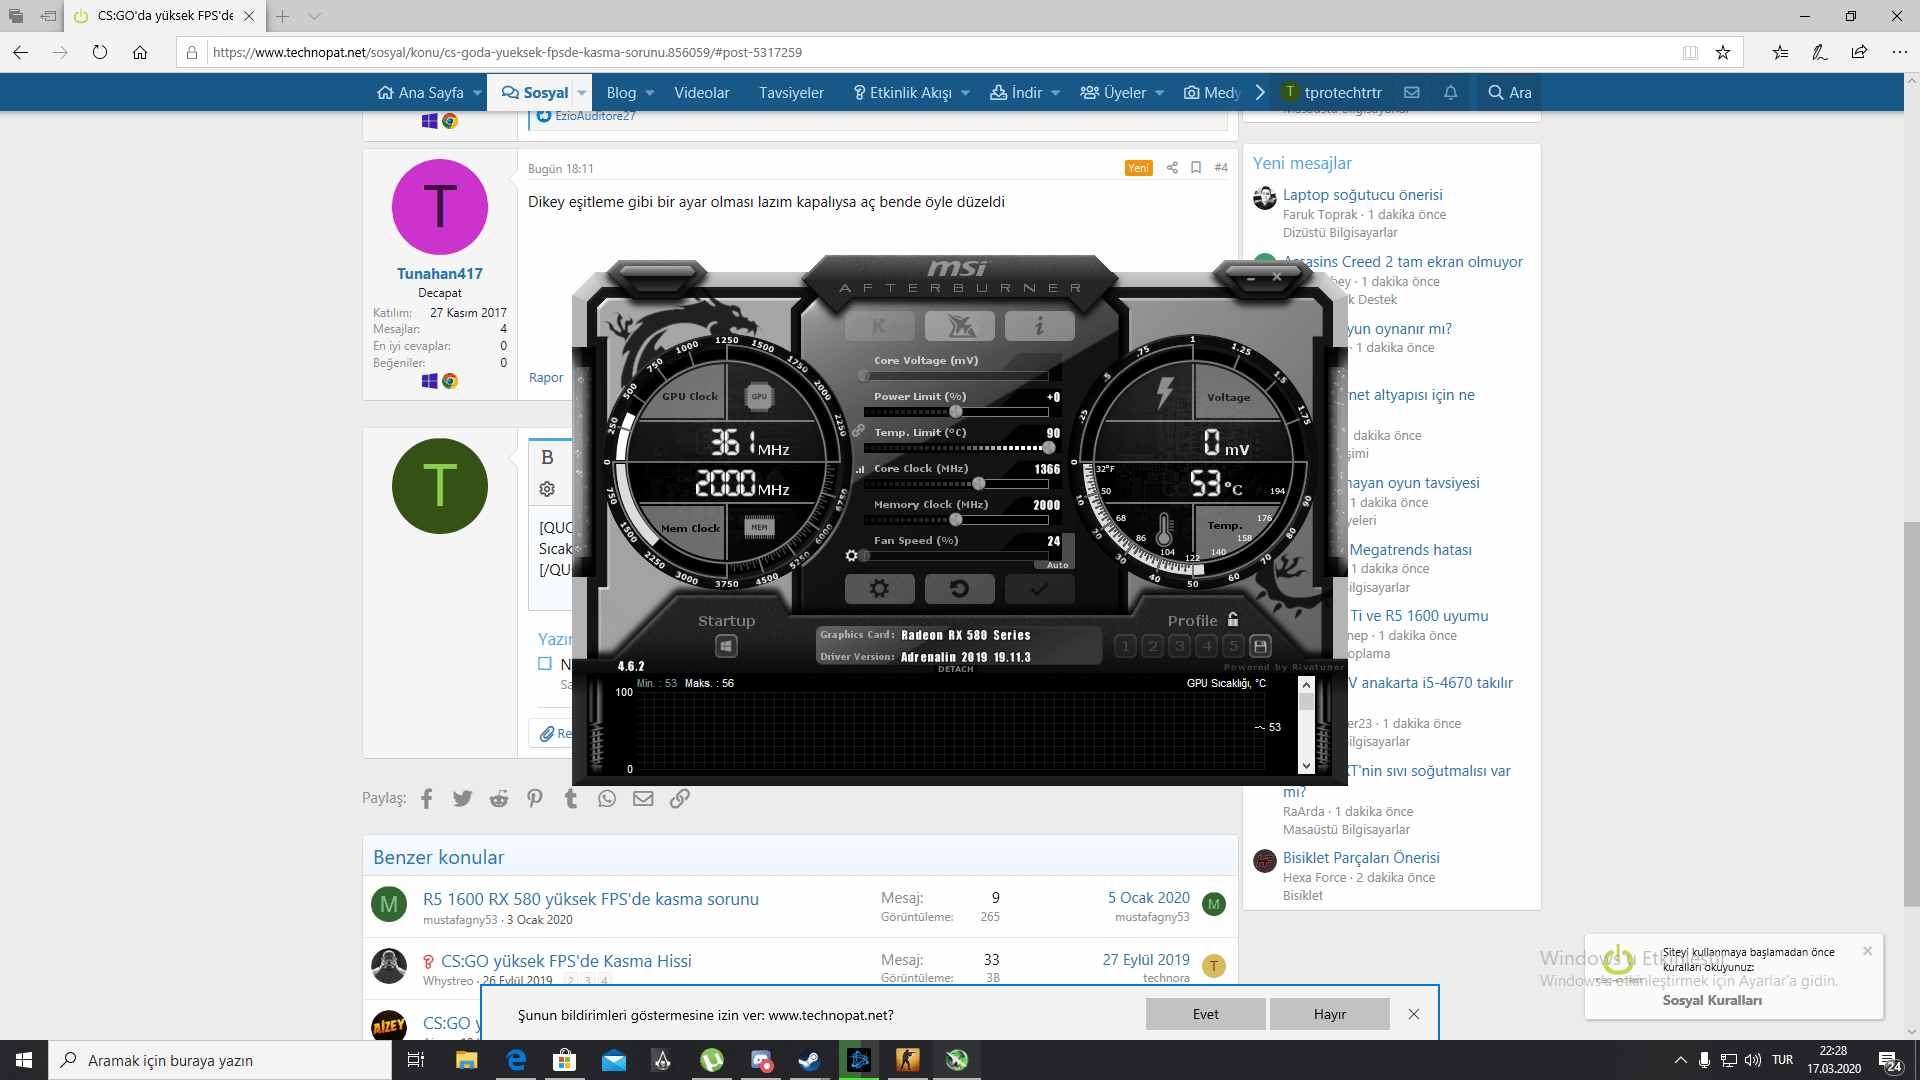This screenshot has height=1080, width=1920.
Task: Check the checkbox below the reply editor
Action: 545,664
